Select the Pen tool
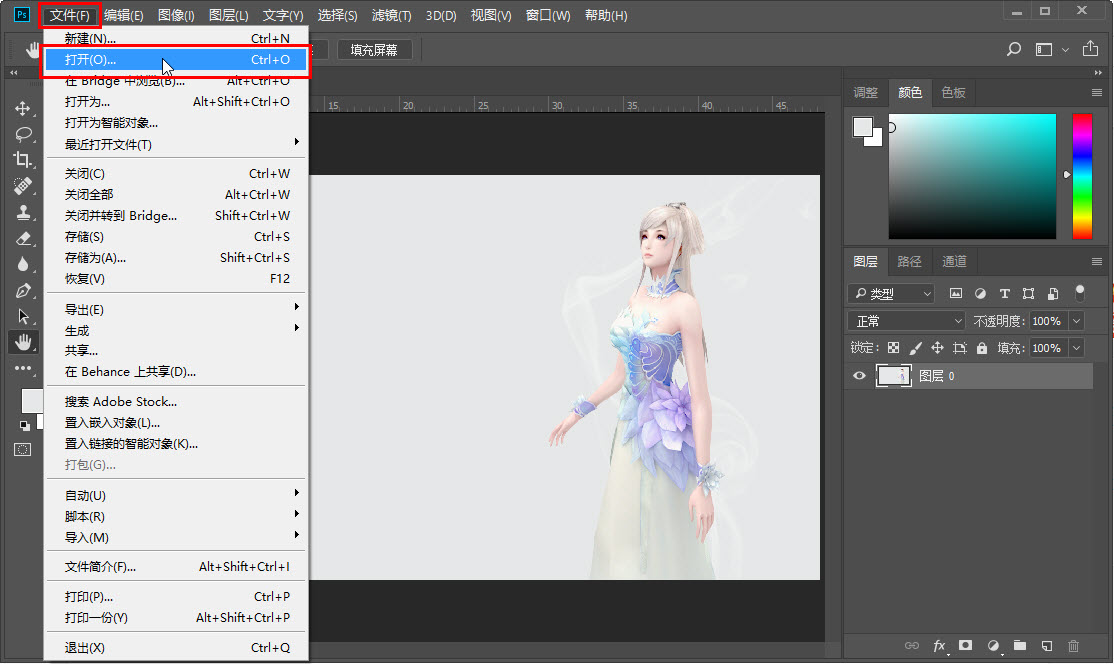 click(23, 290)
